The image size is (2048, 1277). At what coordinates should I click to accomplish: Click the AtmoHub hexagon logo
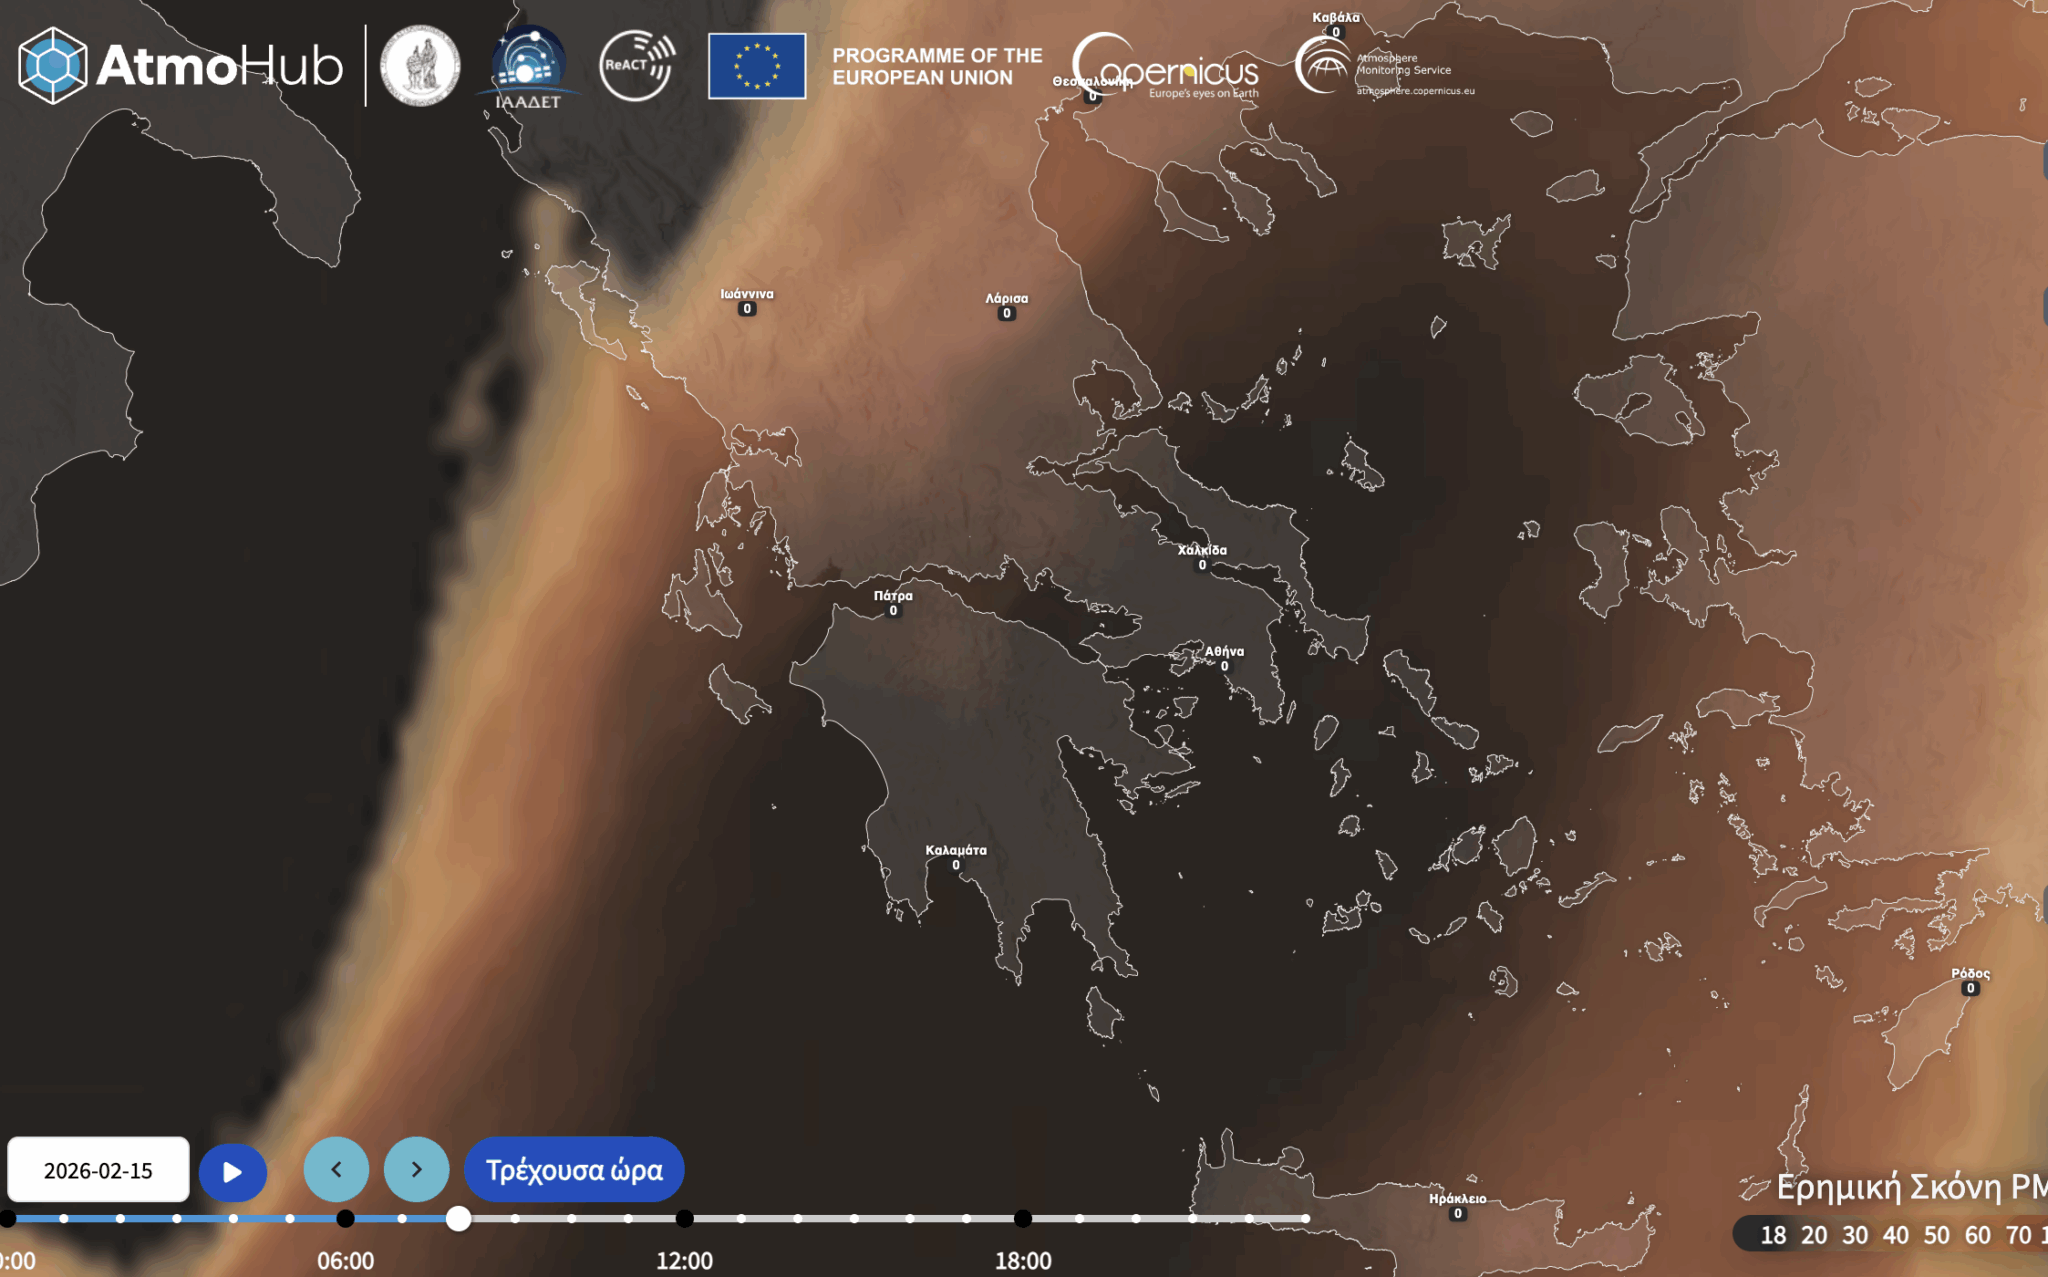52,66
